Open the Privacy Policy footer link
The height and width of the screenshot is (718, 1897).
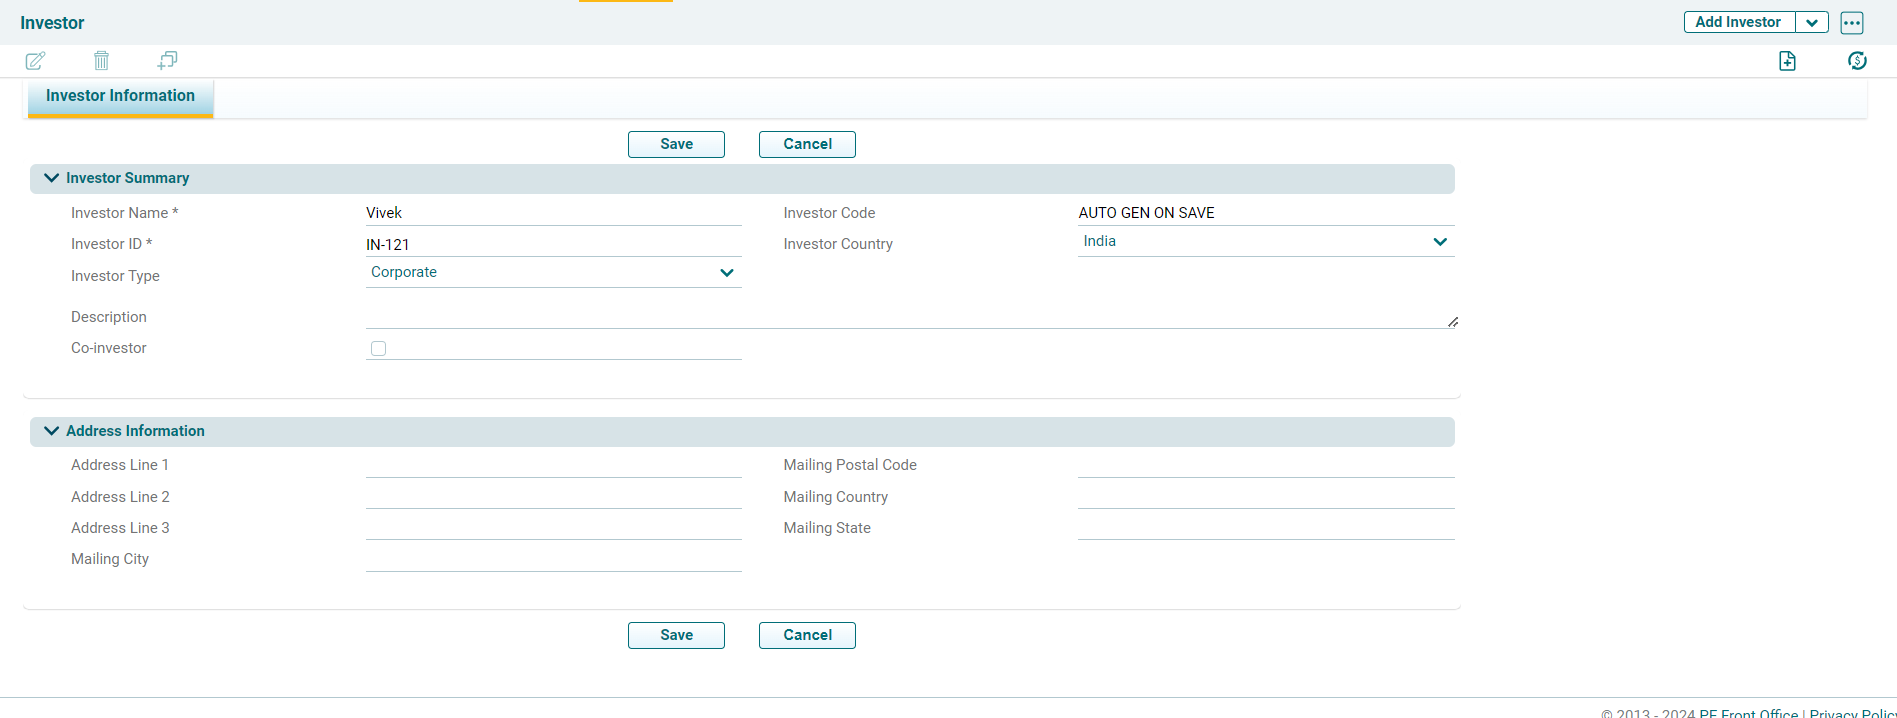pyautogui.click(x=1852, y=713)
